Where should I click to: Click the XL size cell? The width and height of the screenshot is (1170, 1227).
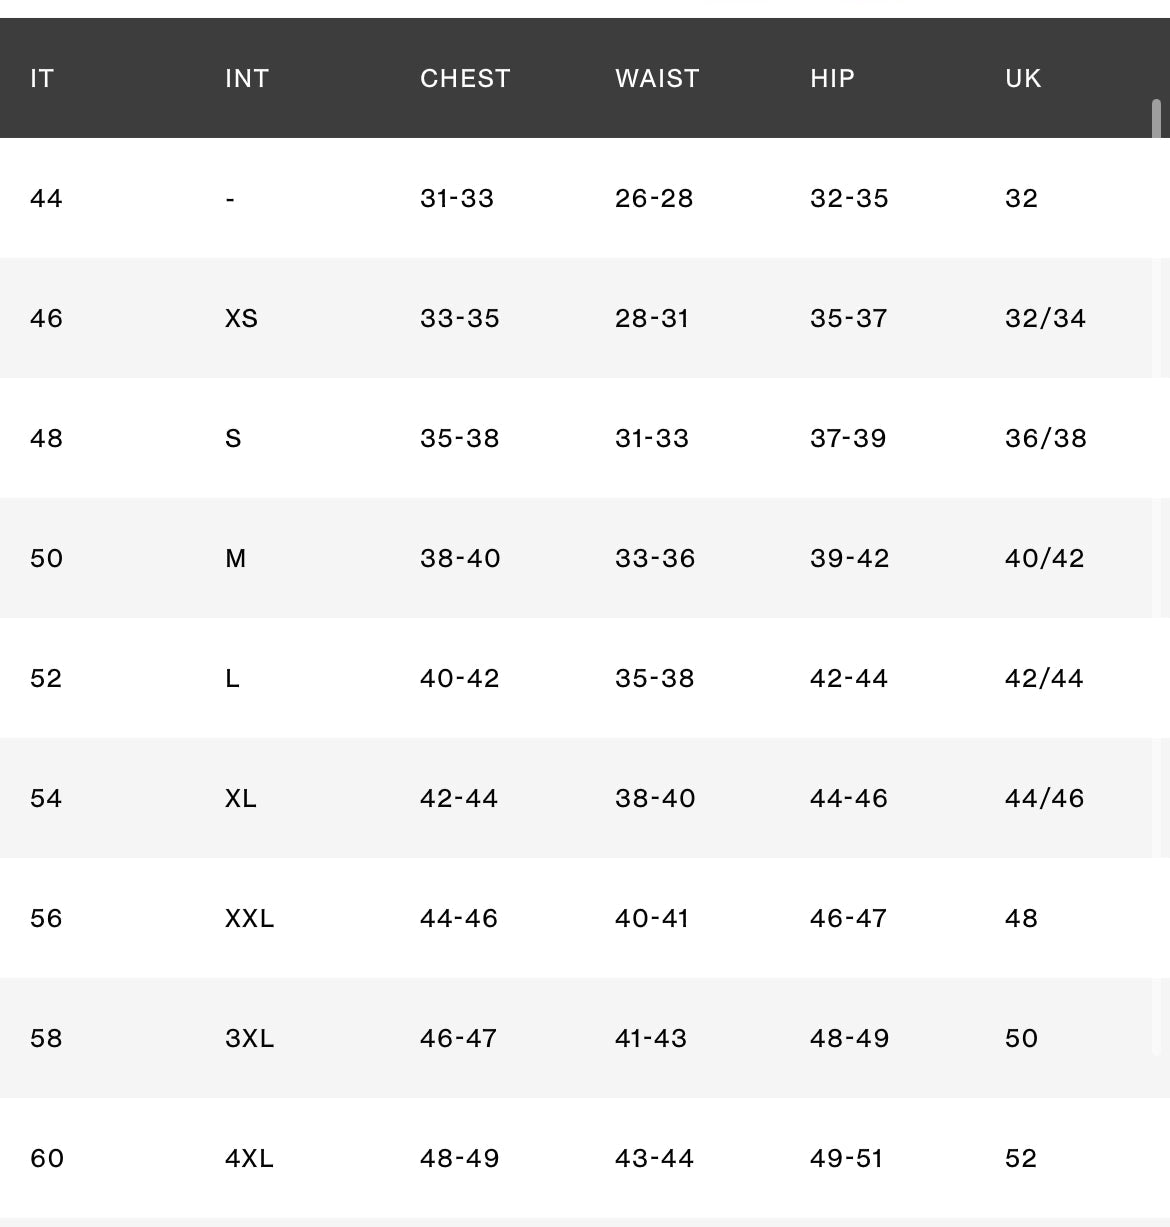241,798
